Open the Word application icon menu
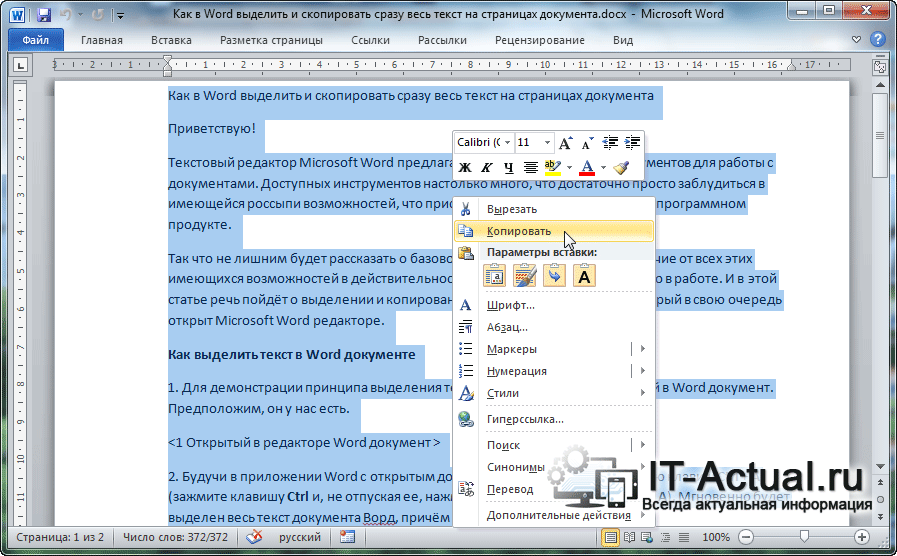897x556 pixels. point(17,15)
